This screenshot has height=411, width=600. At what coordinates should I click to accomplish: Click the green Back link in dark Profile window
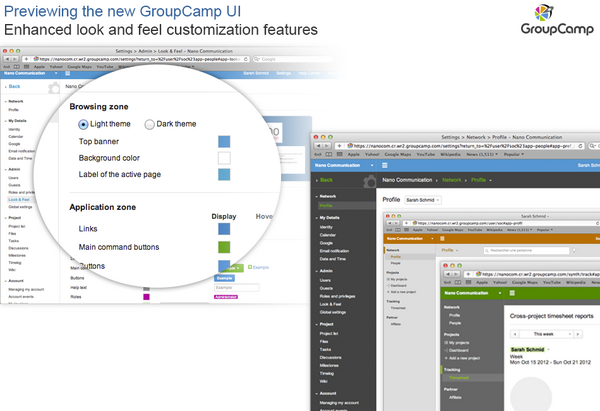326,180
